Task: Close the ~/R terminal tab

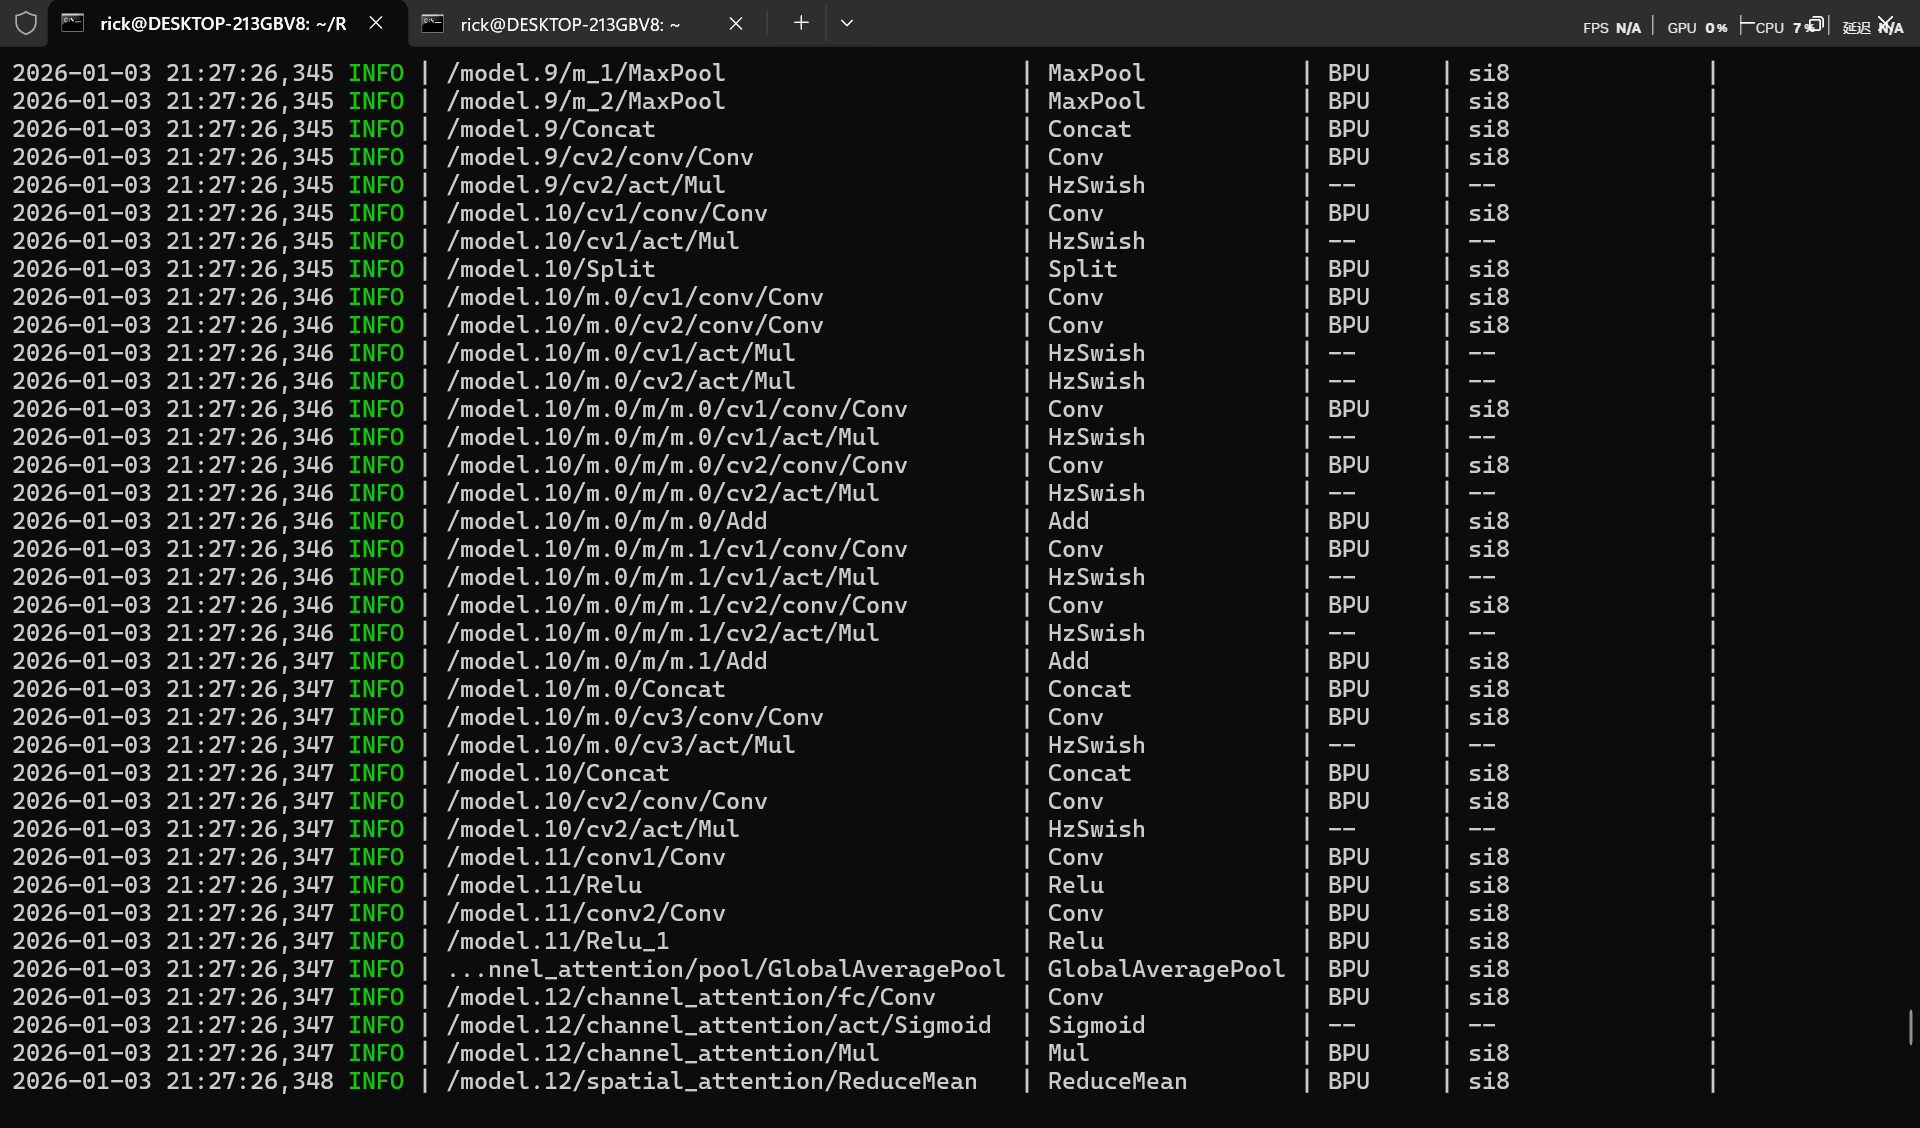Action: [376, 23]
